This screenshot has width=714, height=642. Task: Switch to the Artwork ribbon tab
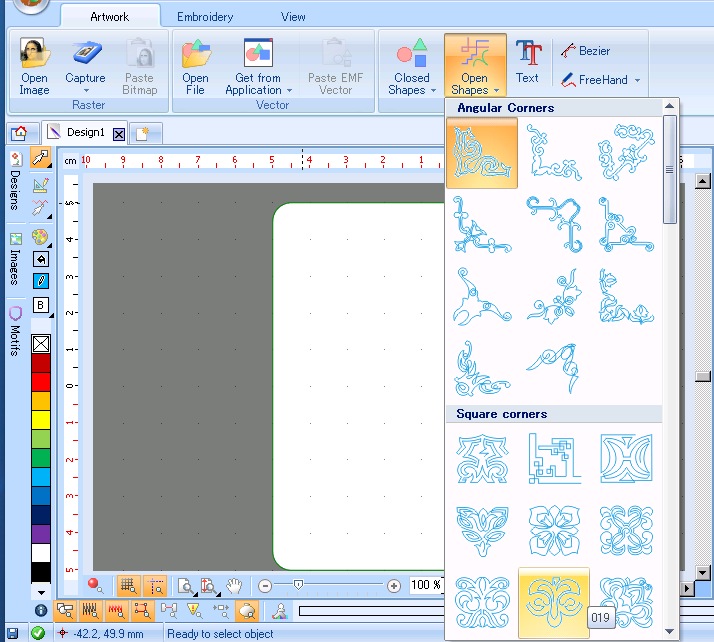point(110,17)
